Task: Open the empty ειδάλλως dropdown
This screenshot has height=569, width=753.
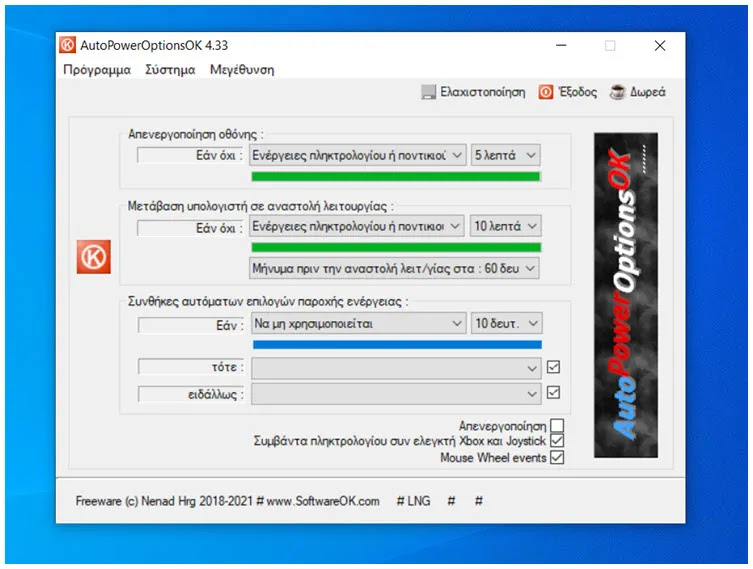Action: 396,394
